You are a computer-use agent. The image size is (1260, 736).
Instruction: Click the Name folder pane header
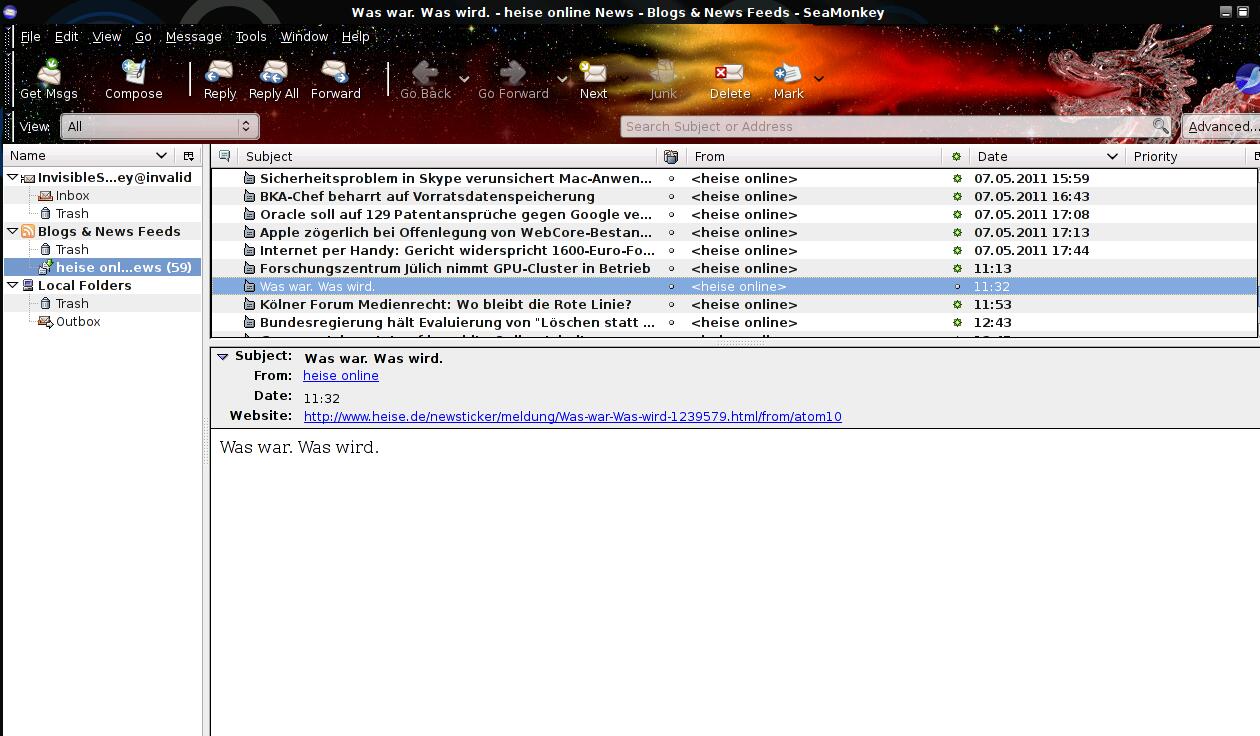(x=88, y=156)
